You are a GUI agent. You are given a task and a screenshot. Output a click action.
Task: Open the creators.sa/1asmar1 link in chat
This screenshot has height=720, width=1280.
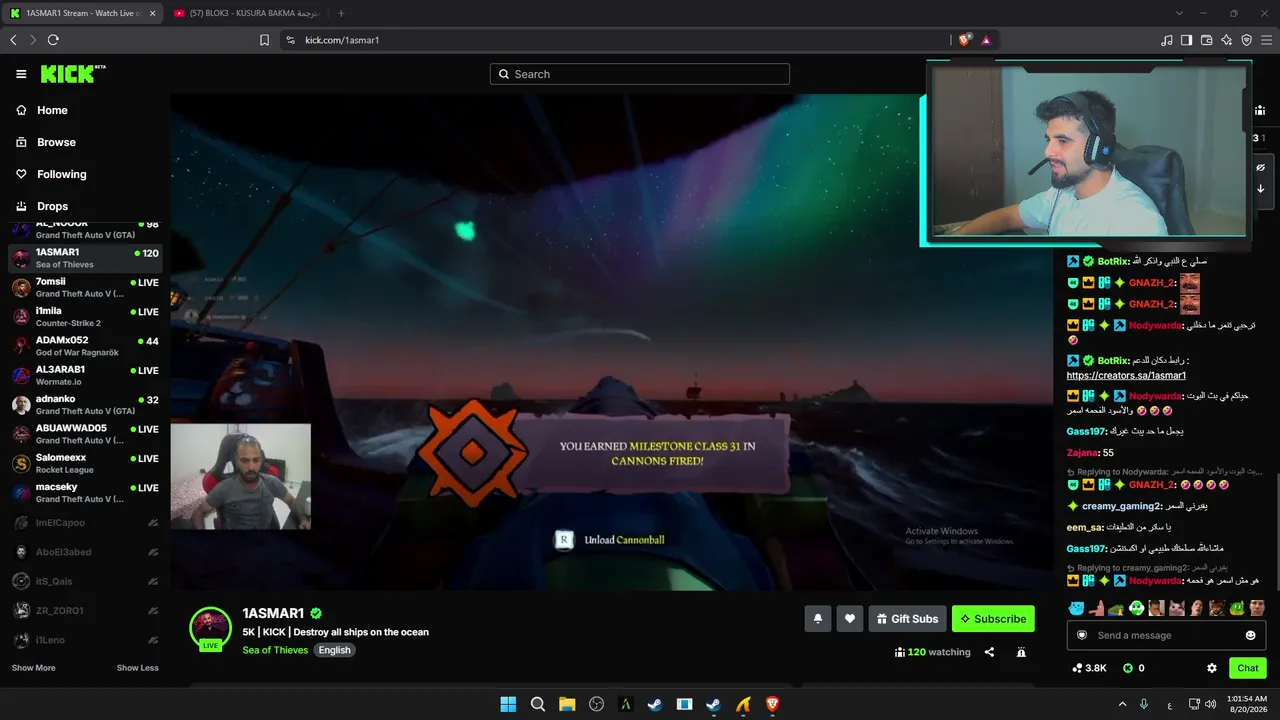1126,375
